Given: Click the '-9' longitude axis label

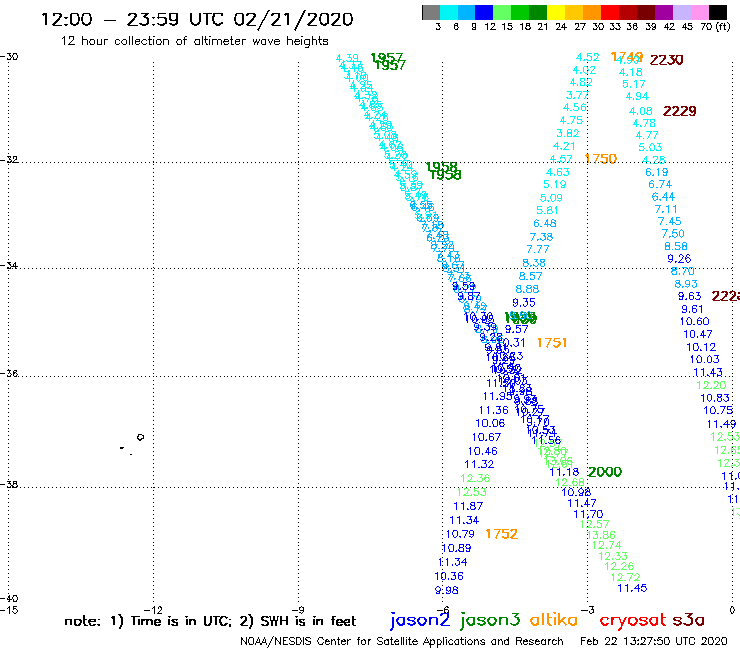Looking at the screenshot, I should click(x=298, y=610).
